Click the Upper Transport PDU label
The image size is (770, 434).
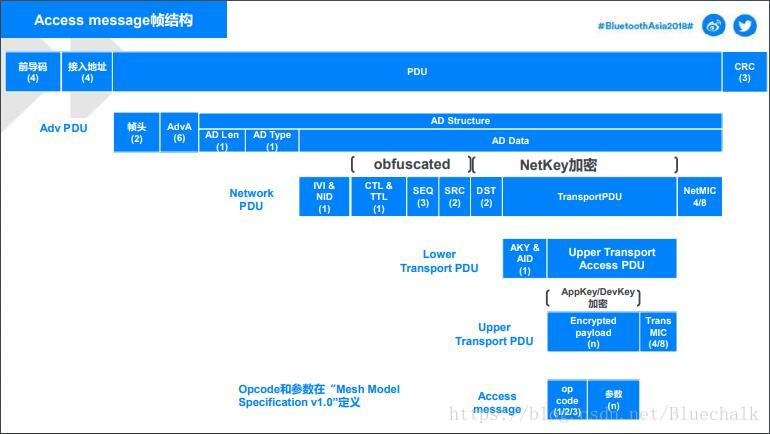pyautogui.click(x=494, y=334)
